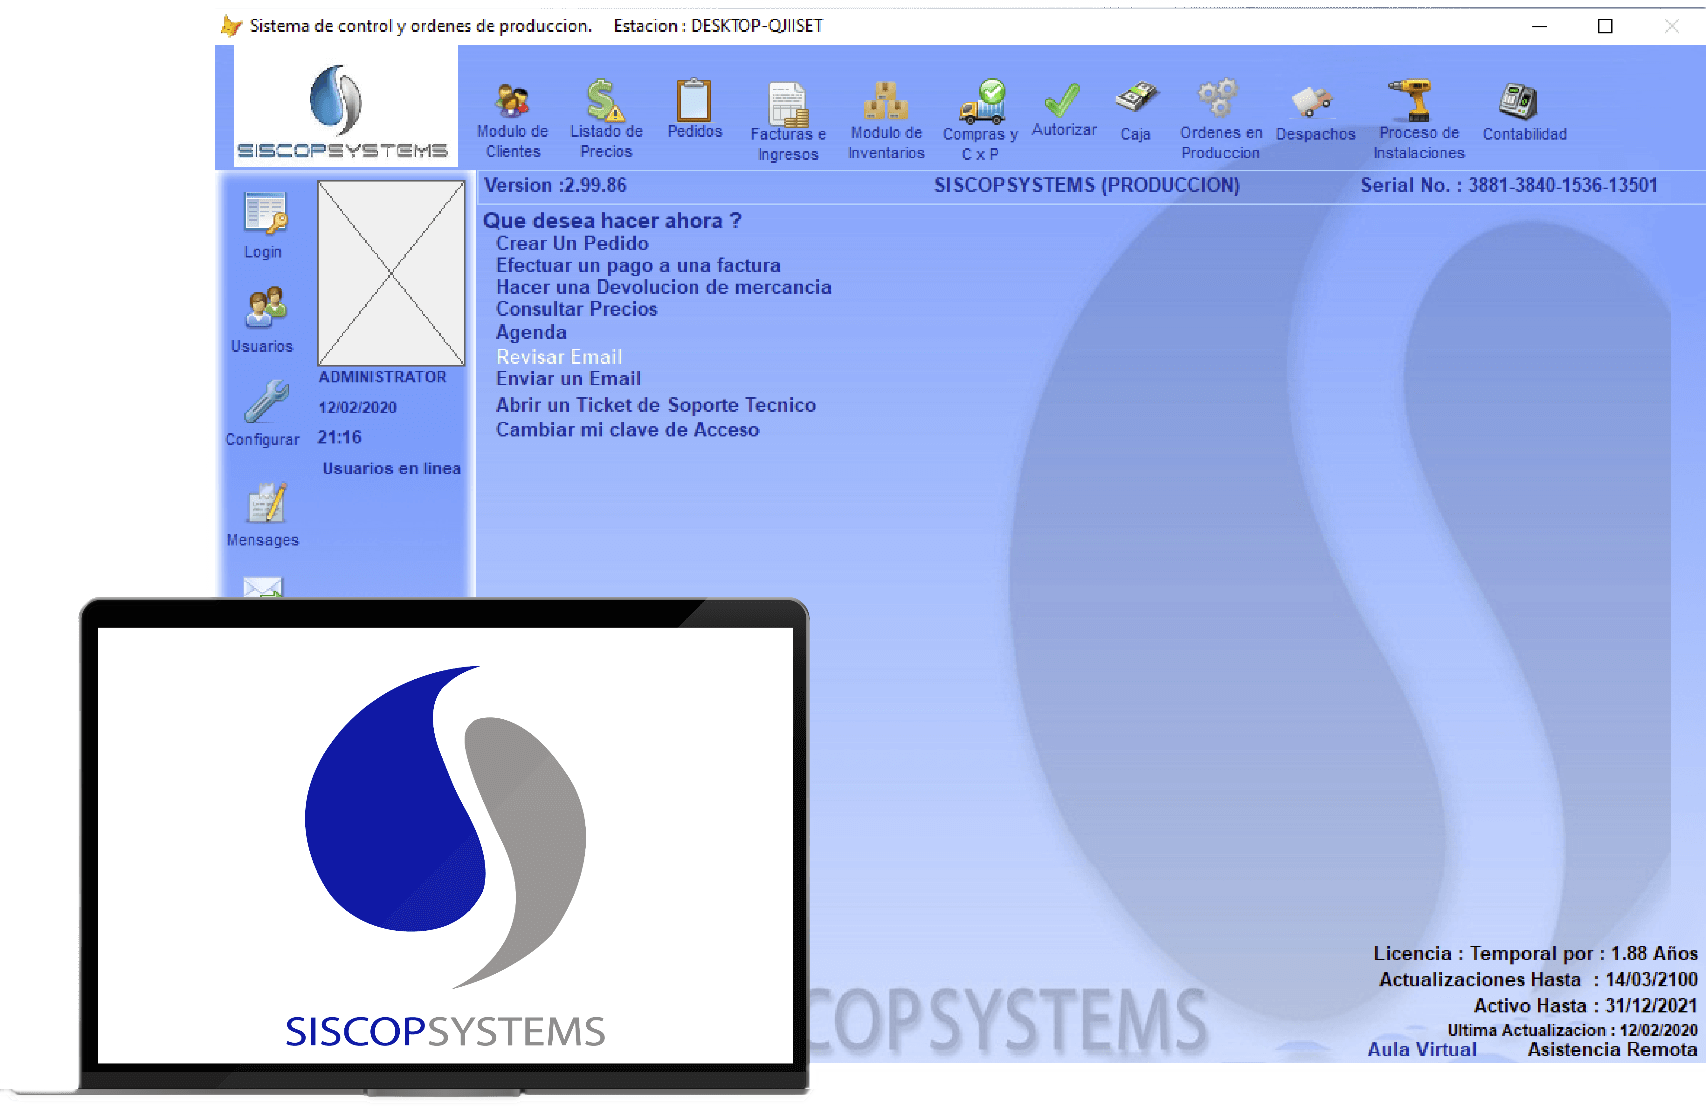Click the Pedidos clipboard icon

click(x=694, y=101)
